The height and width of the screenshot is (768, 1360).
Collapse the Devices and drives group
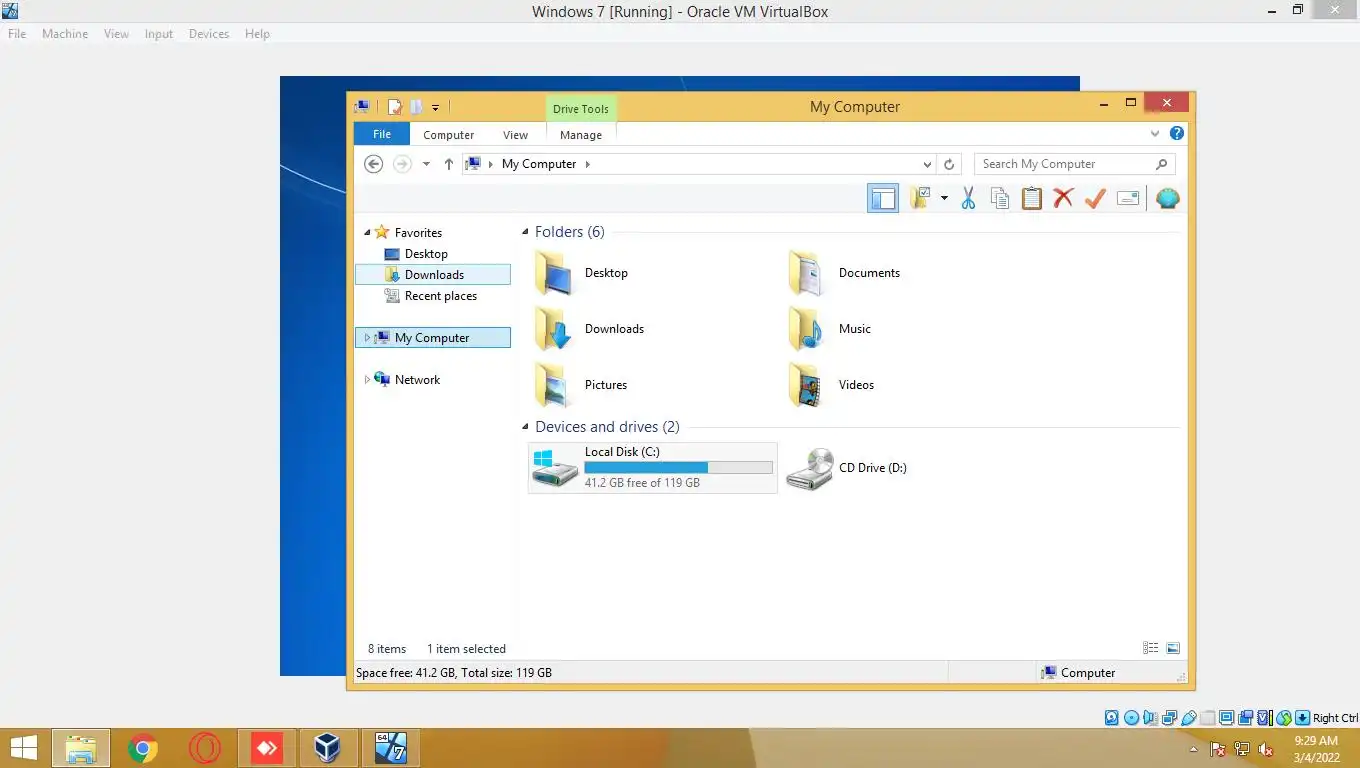[525, 427]
